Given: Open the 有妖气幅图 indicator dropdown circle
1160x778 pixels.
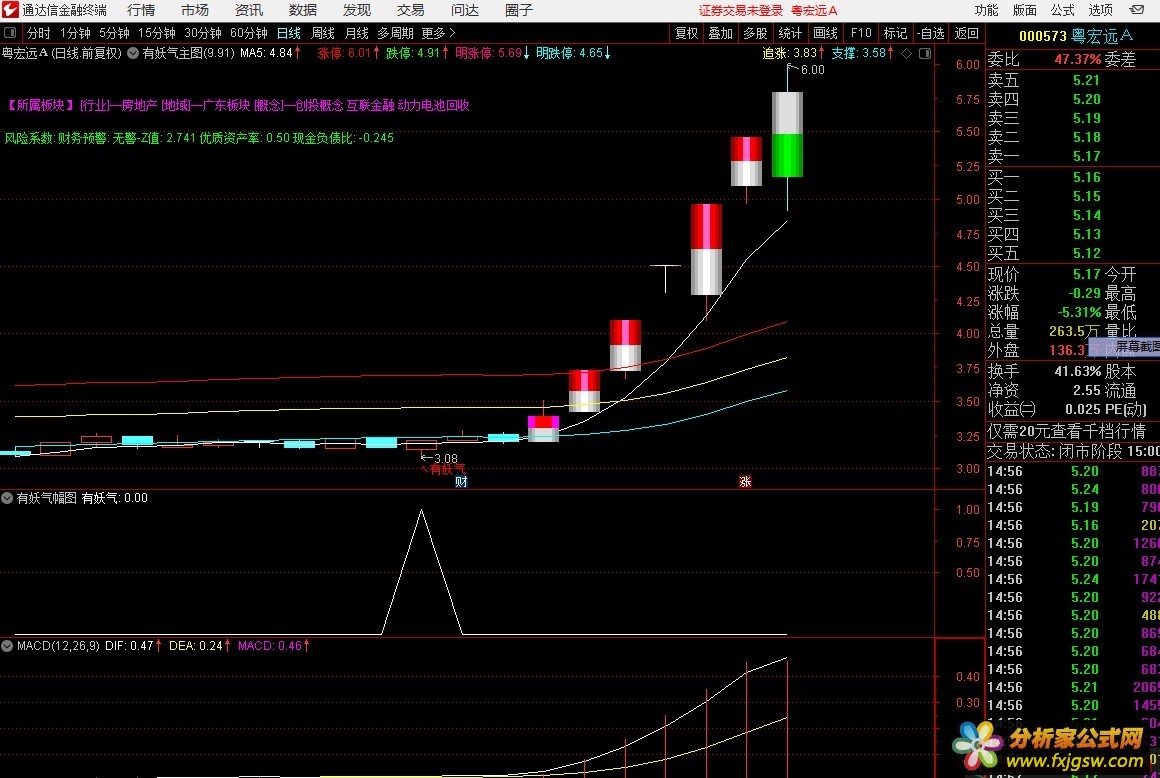Looking at the screenshot, I should [x=7, y=498].
